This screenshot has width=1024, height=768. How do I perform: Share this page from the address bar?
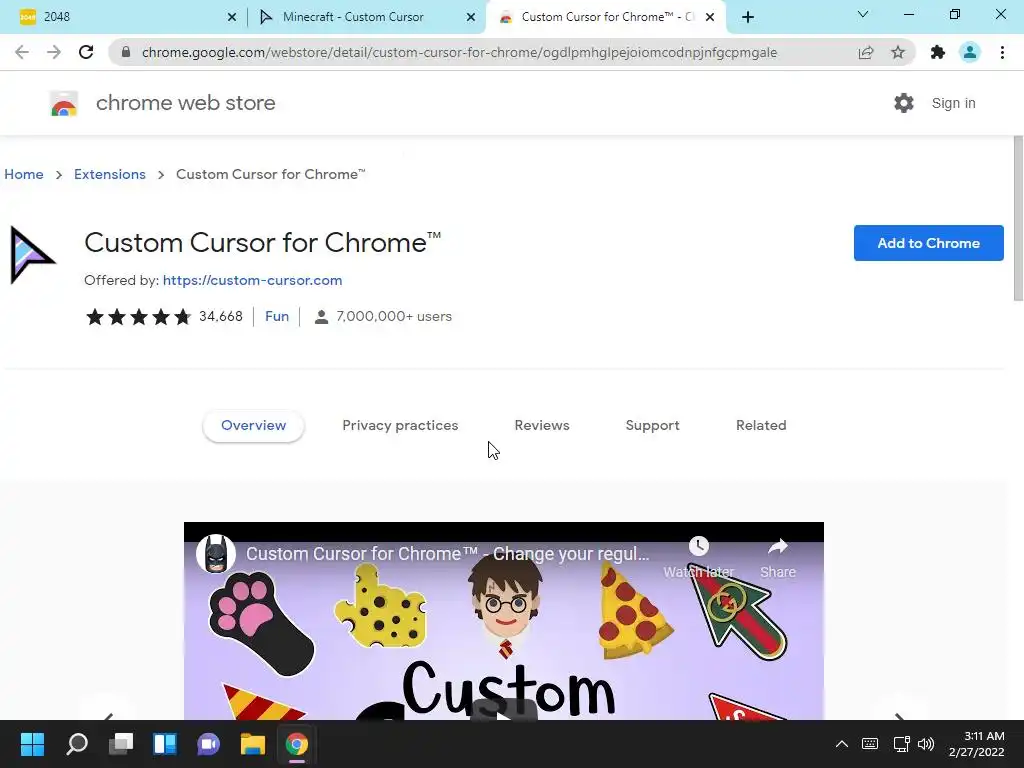point(866,52)
